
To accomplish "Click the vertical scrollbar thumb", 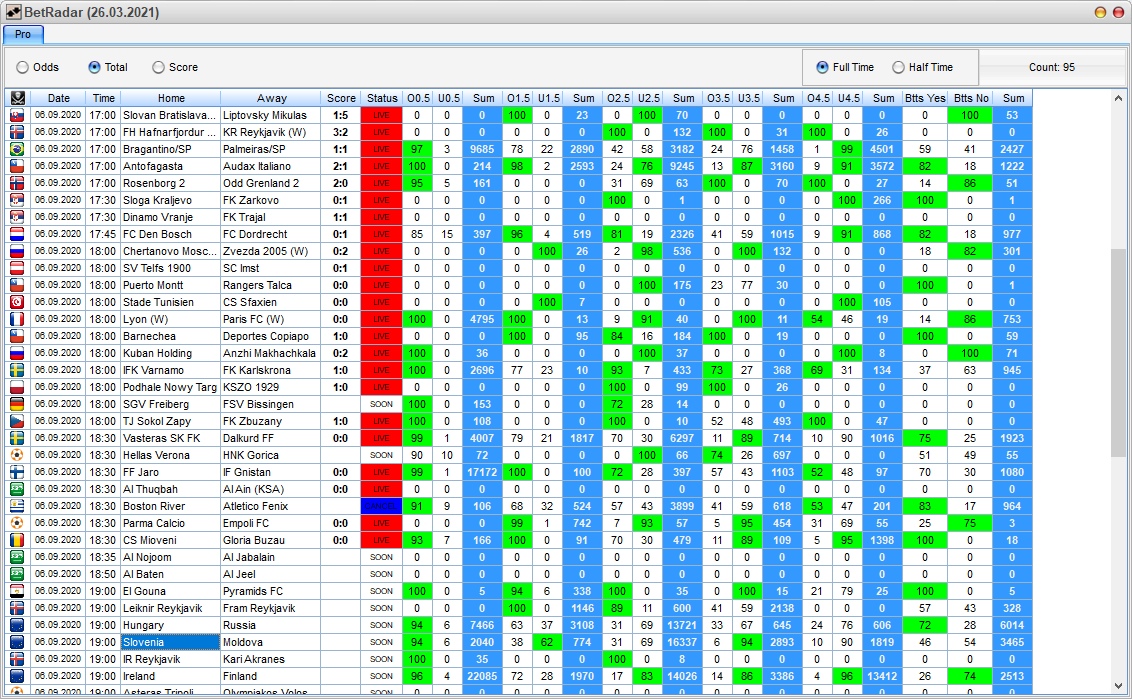I will click(x=1118, y=352).
